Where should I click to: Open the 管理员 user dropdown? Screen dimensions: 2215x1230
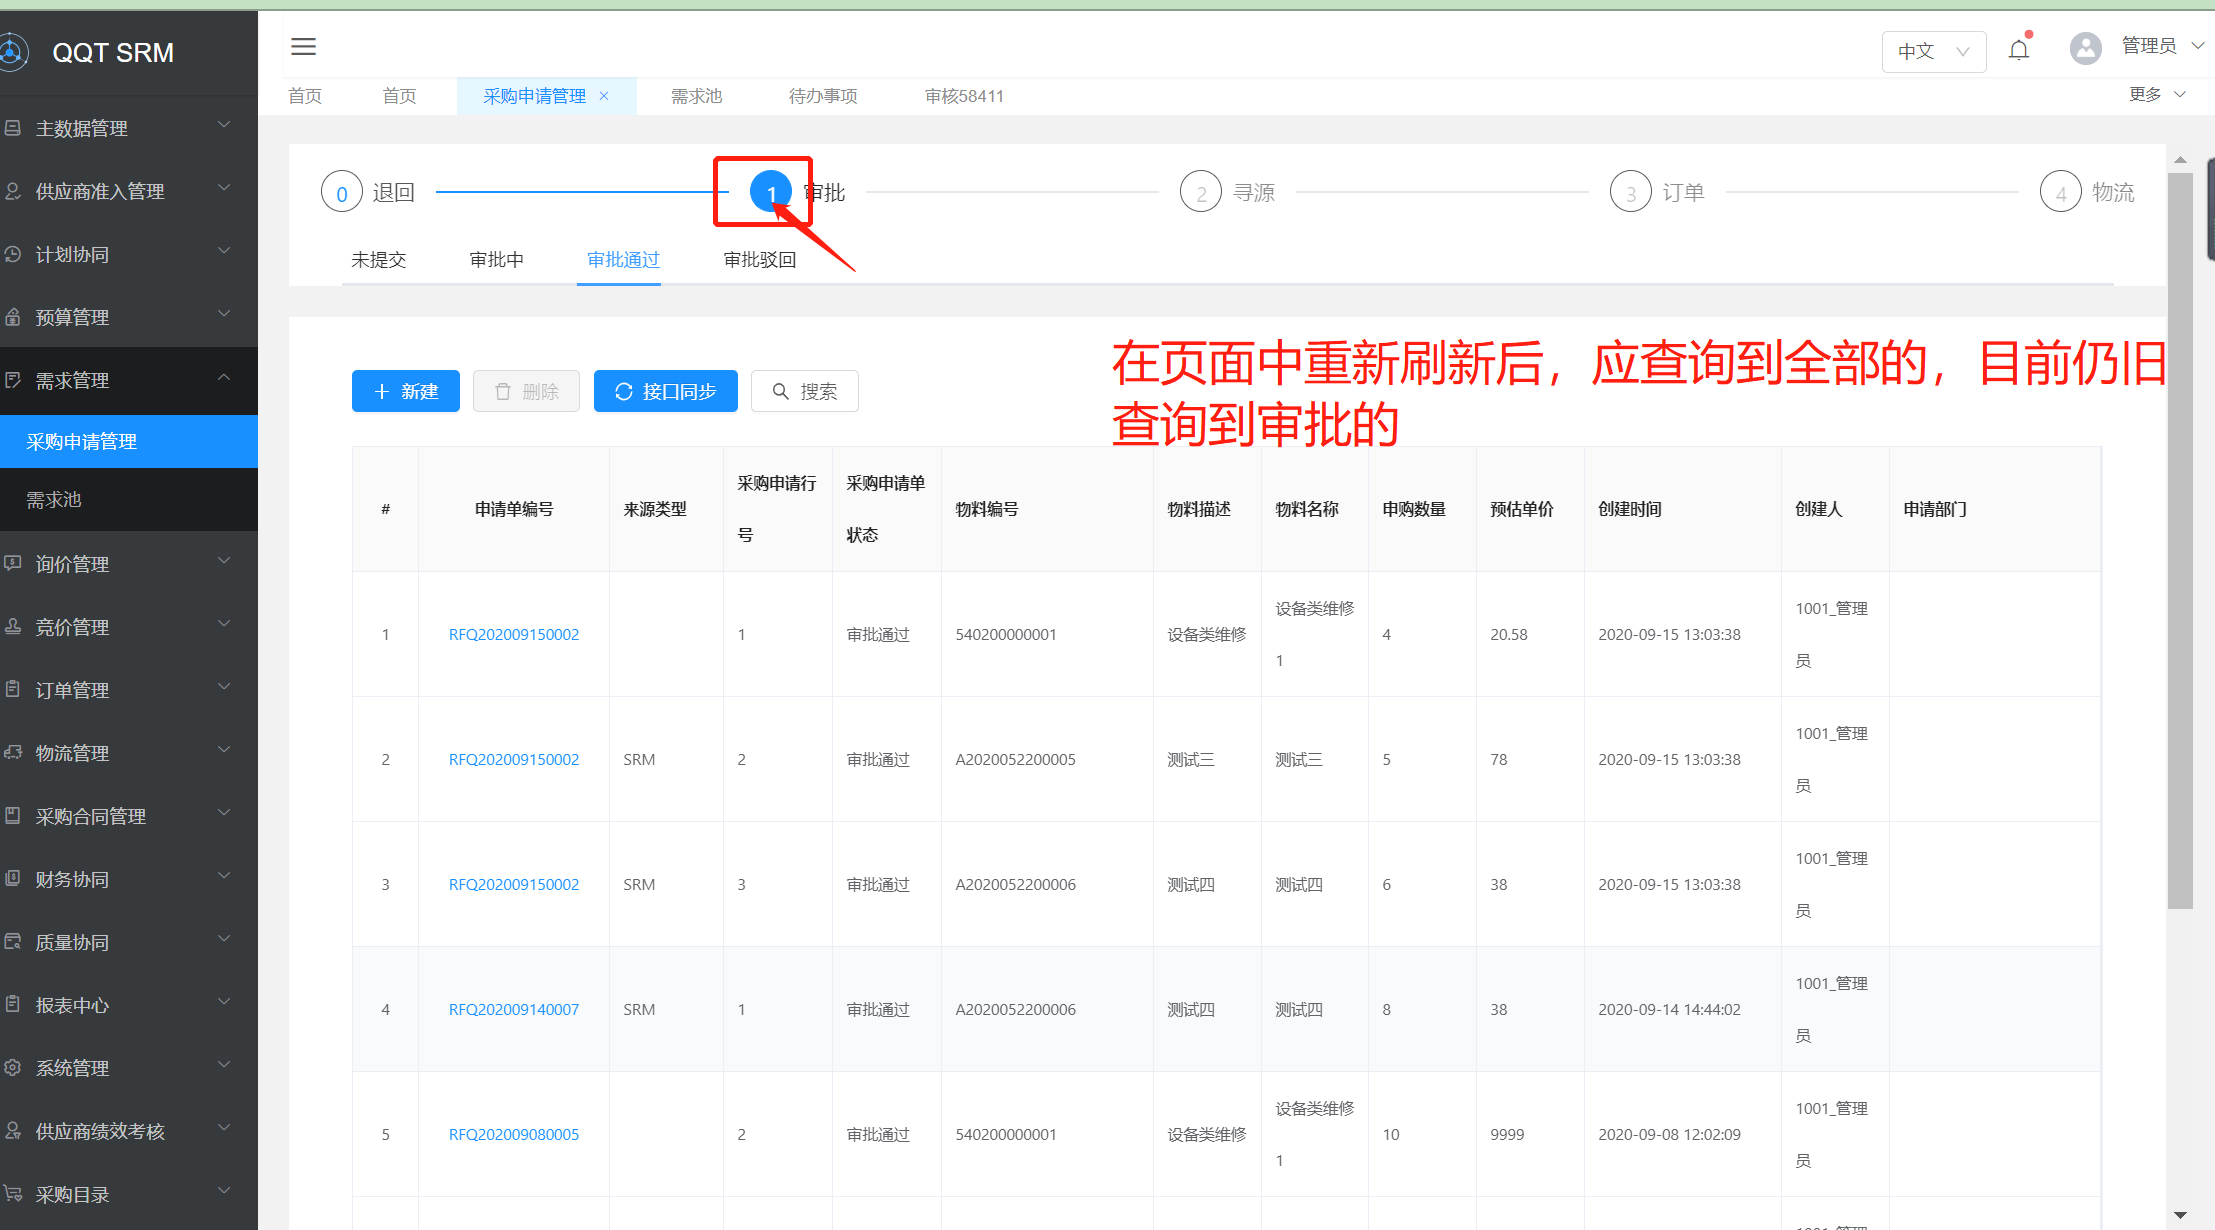click(2162, 46)
